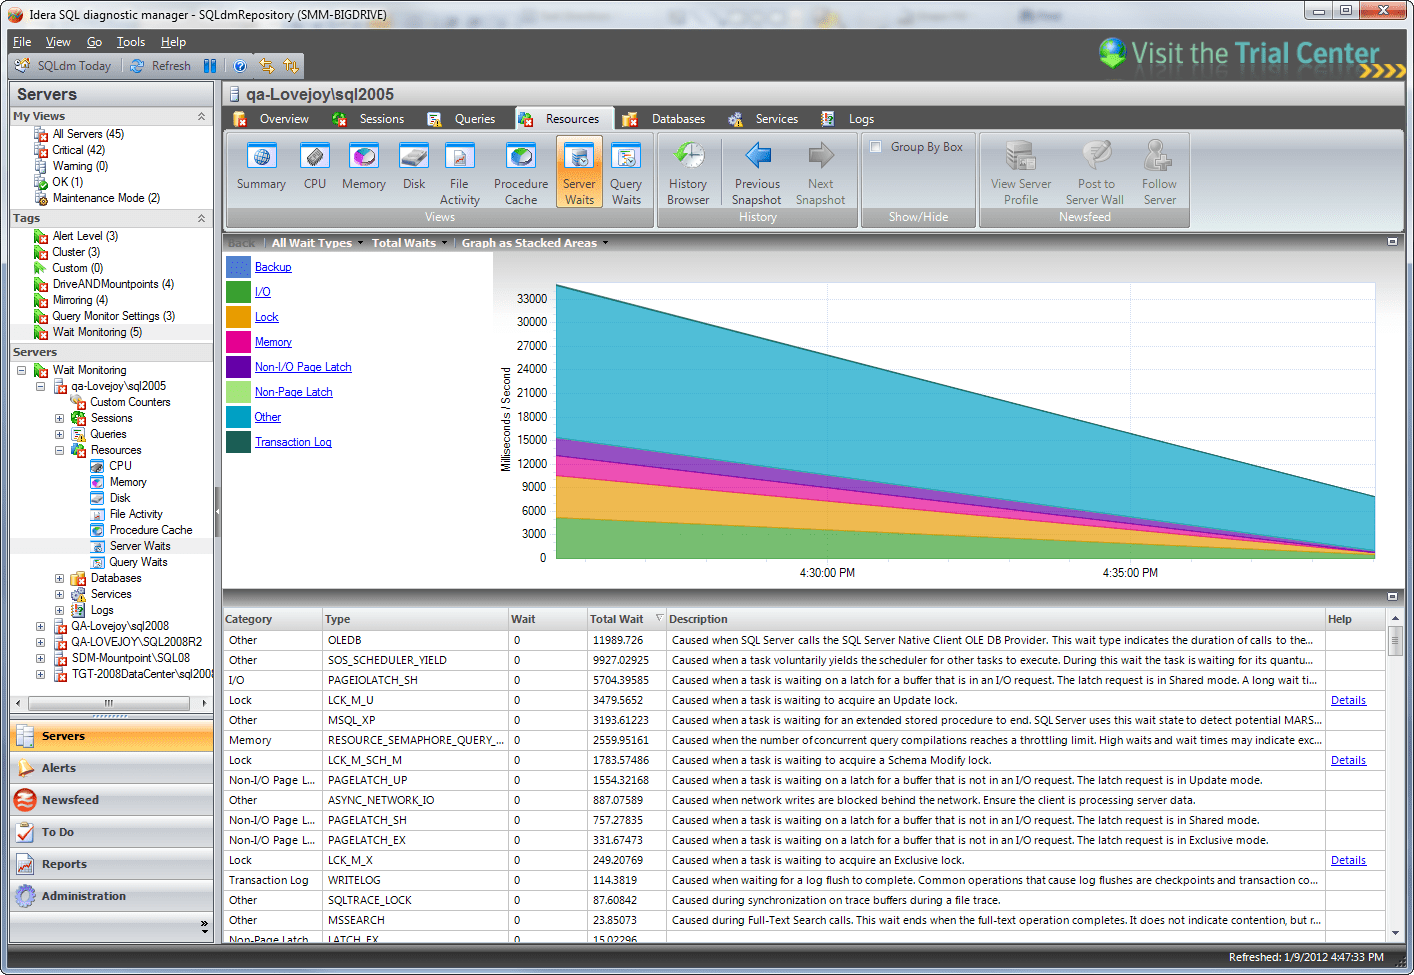Select the Procedure Cache view
This screenshot has height=975, width=1414.
[520, 170]
